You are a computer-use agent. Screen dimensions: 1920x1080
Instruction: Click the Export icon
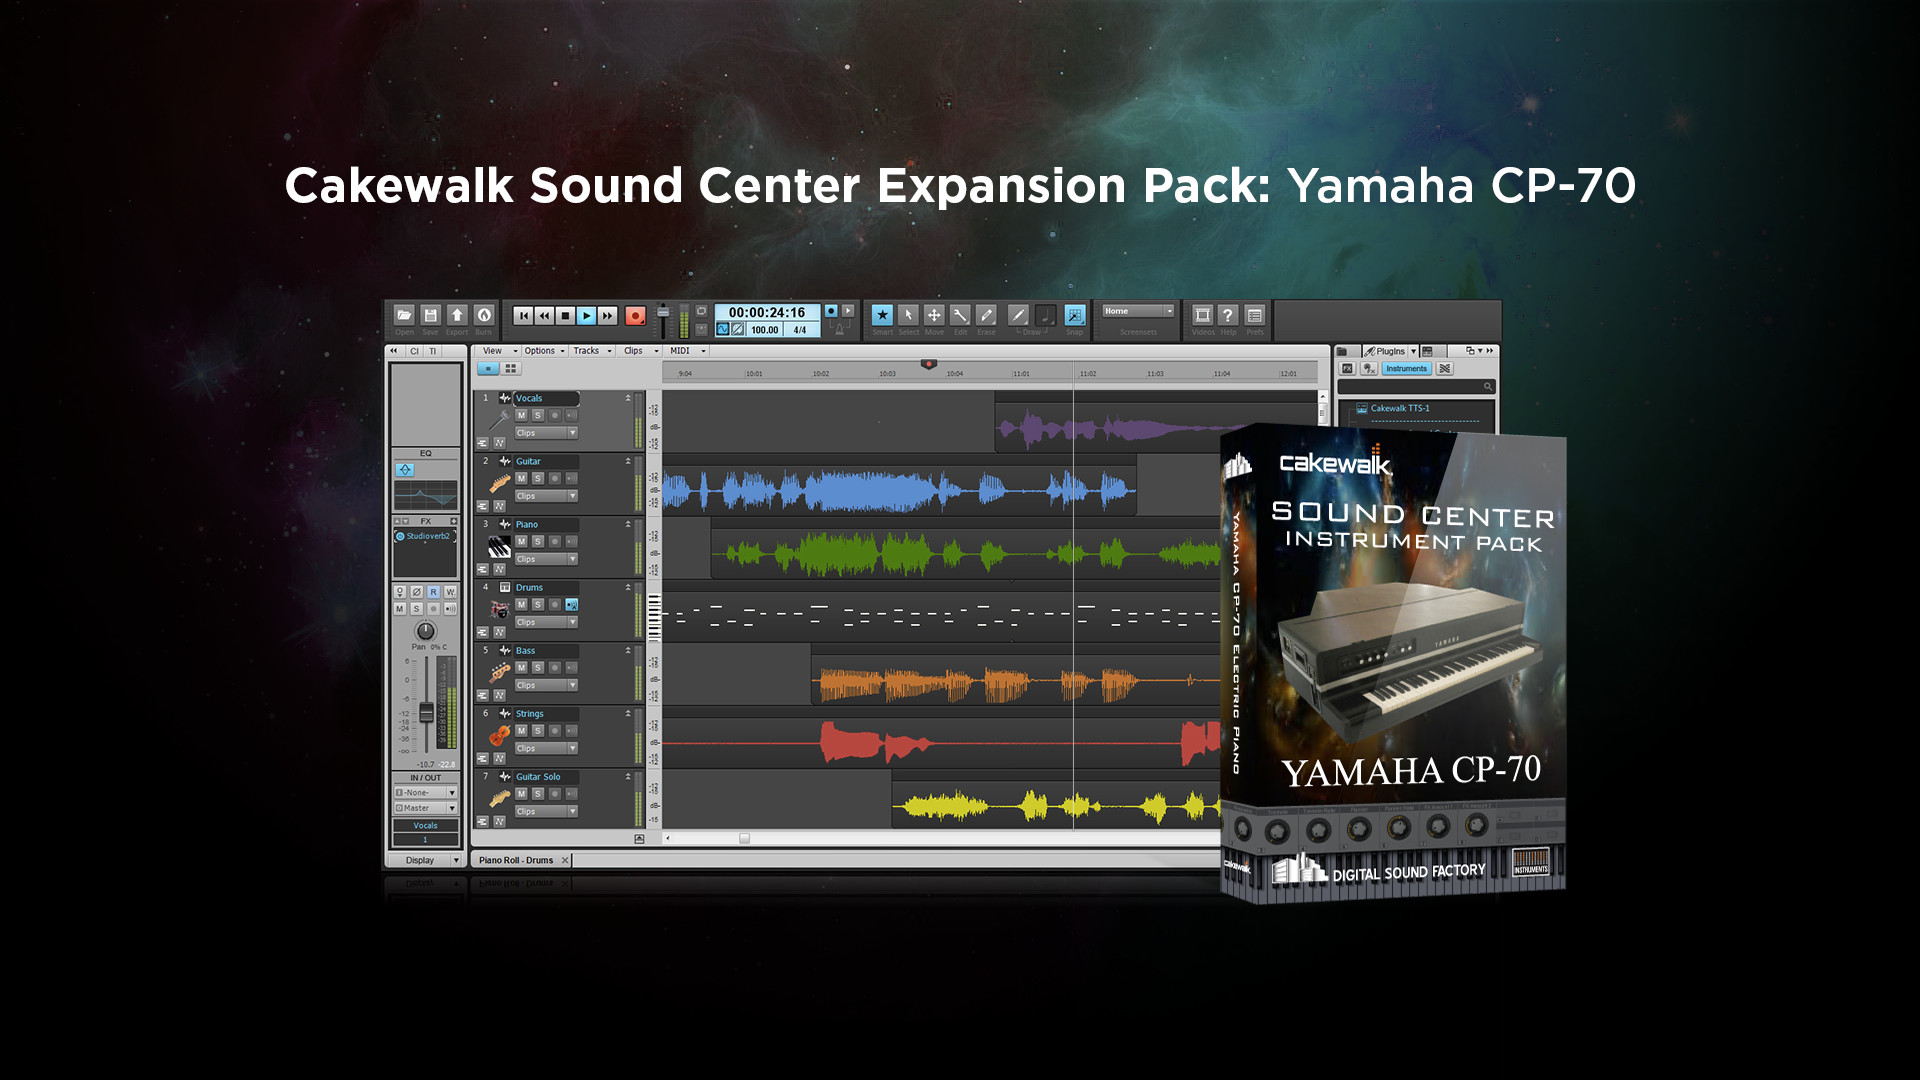point(457,315)
